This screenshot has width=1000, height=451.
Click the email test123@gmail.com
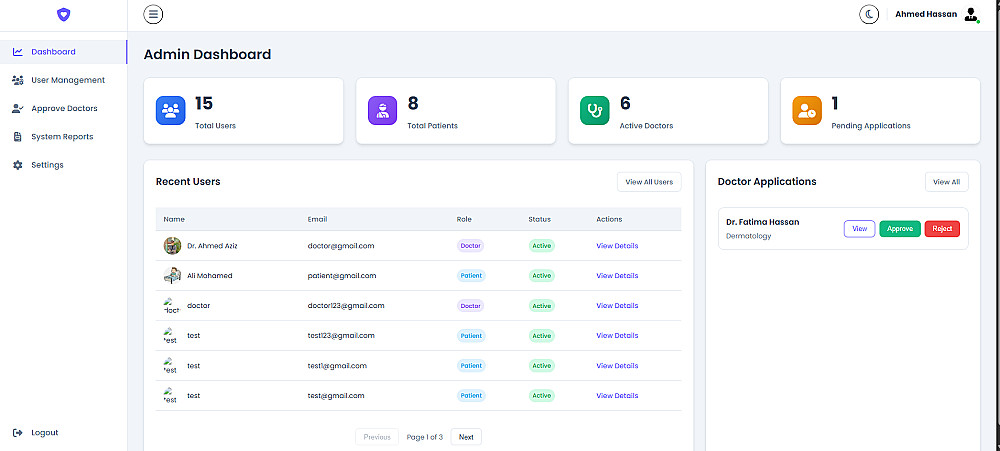(341, 336)
